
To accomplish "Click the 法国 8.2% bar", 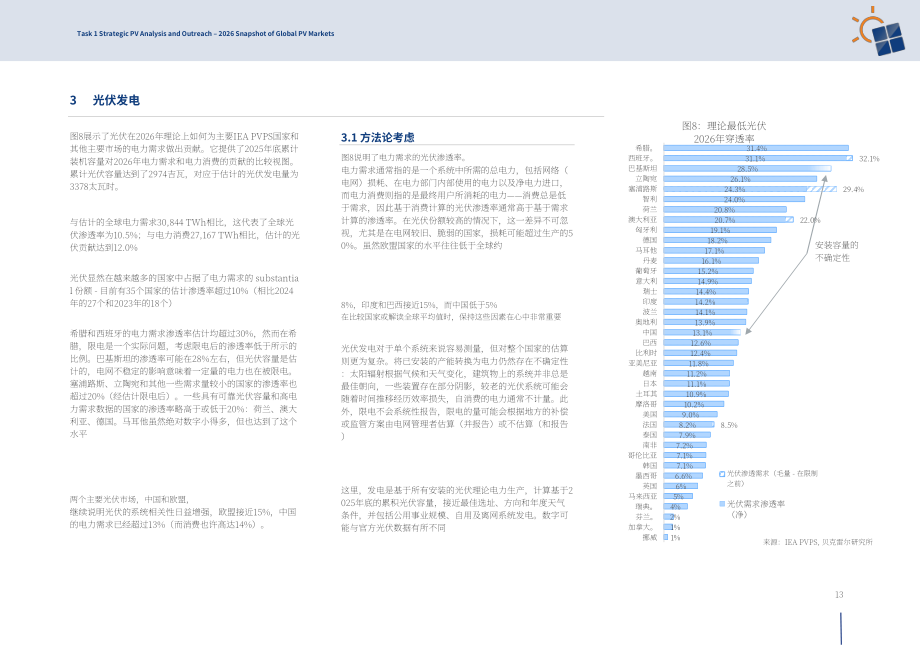I will tap(688, 425).
